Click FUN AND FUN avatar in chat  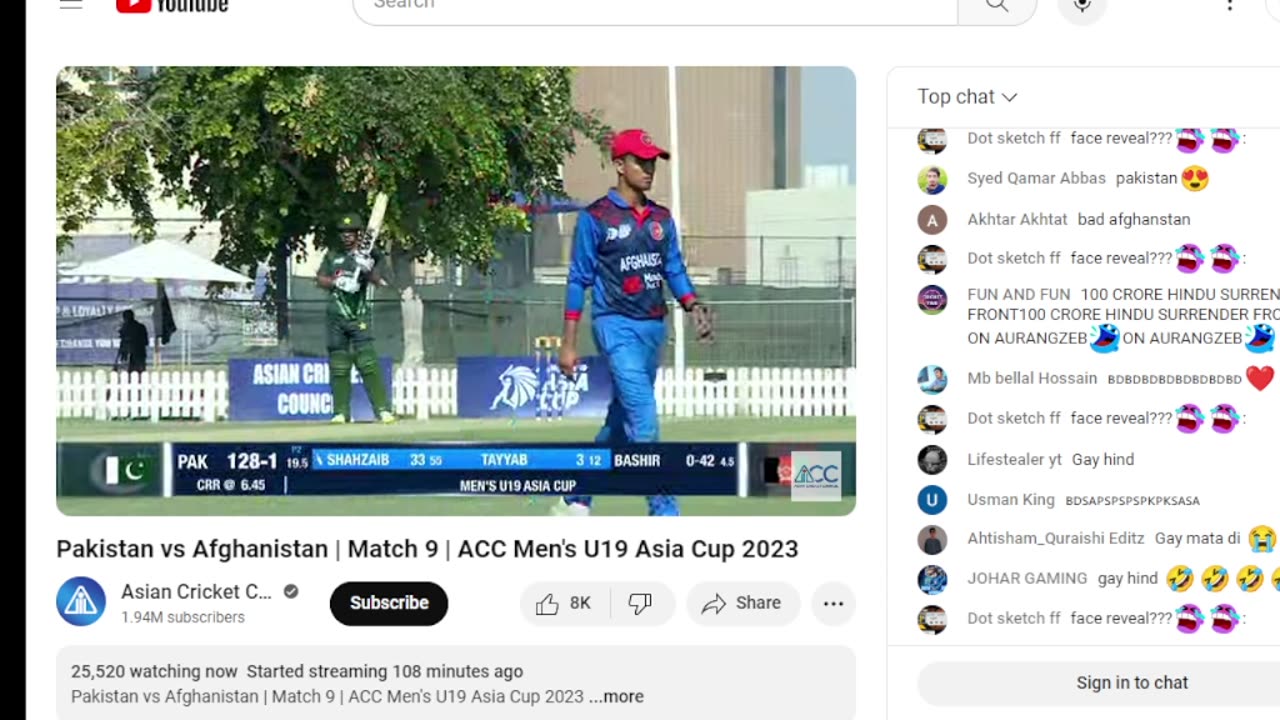932,300
